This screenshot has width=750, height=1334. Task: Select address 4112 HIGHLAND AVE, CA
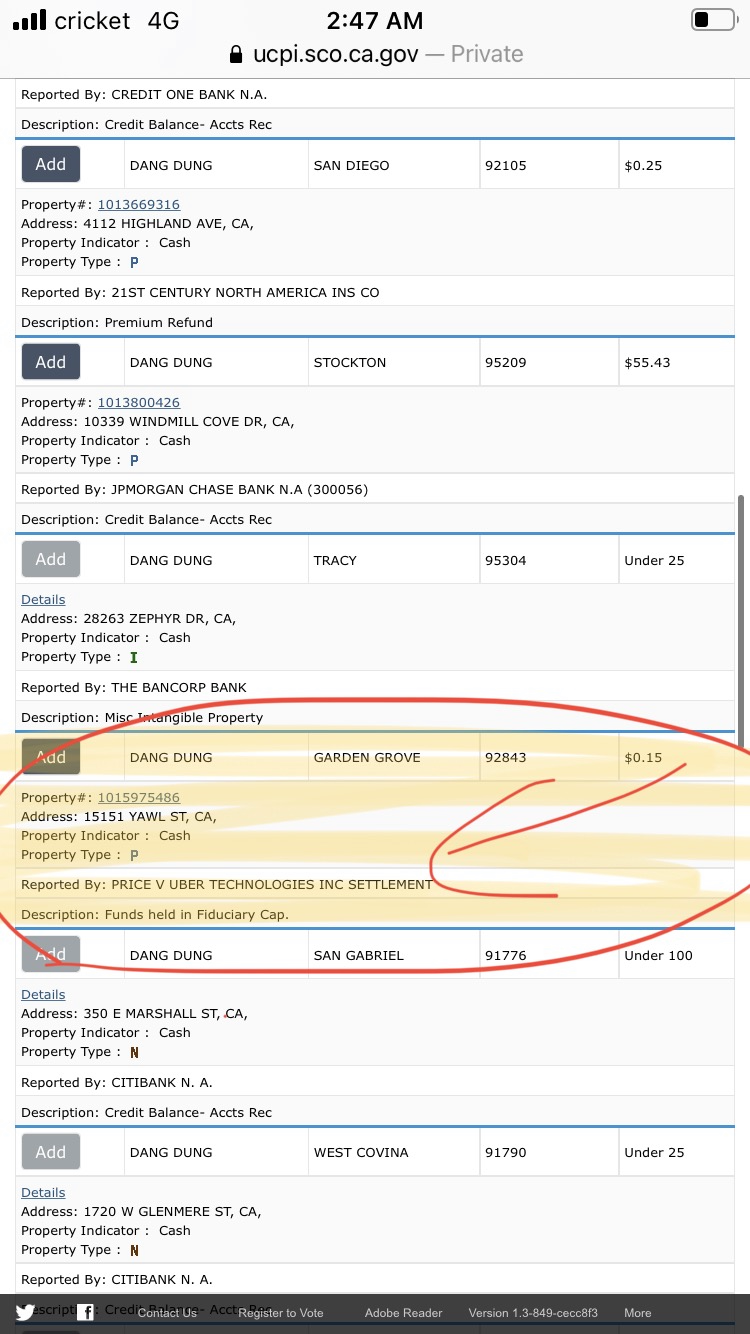coord(168,224)
